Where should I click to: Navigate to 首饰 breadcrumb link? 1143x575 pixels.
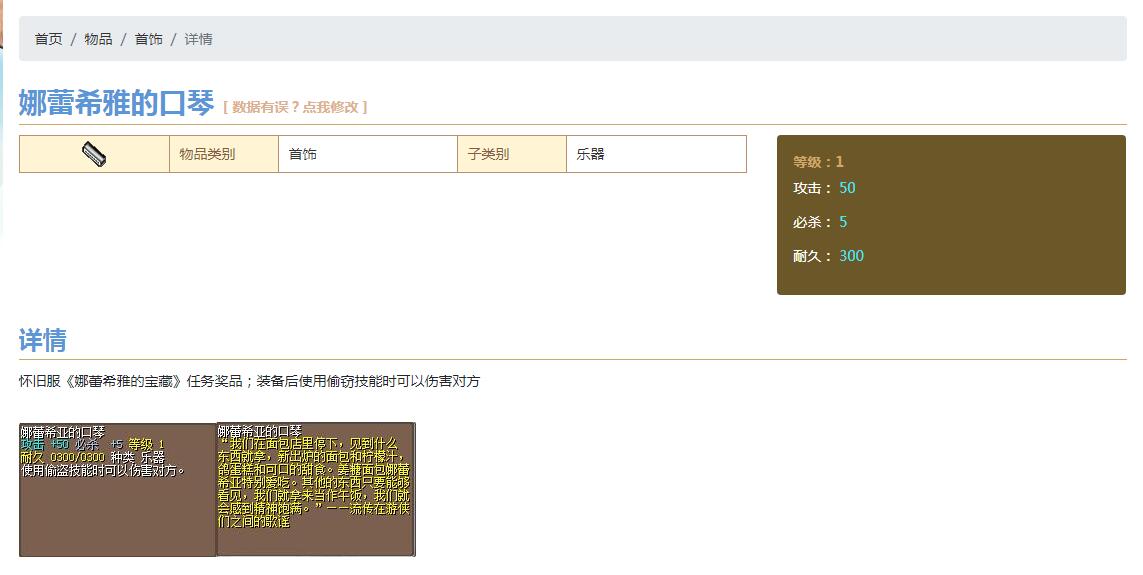coord(148,39)
